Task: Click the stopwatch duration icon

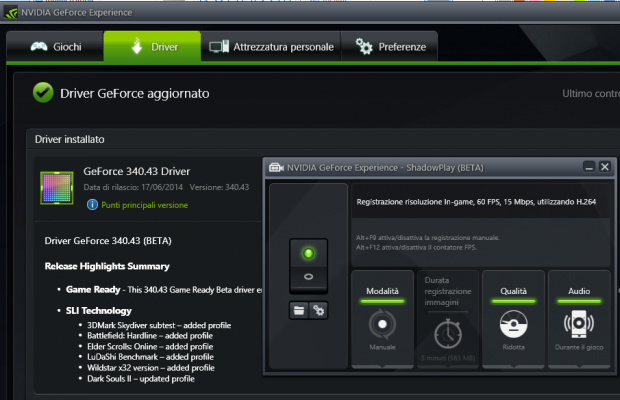Action: pos(448,334)
